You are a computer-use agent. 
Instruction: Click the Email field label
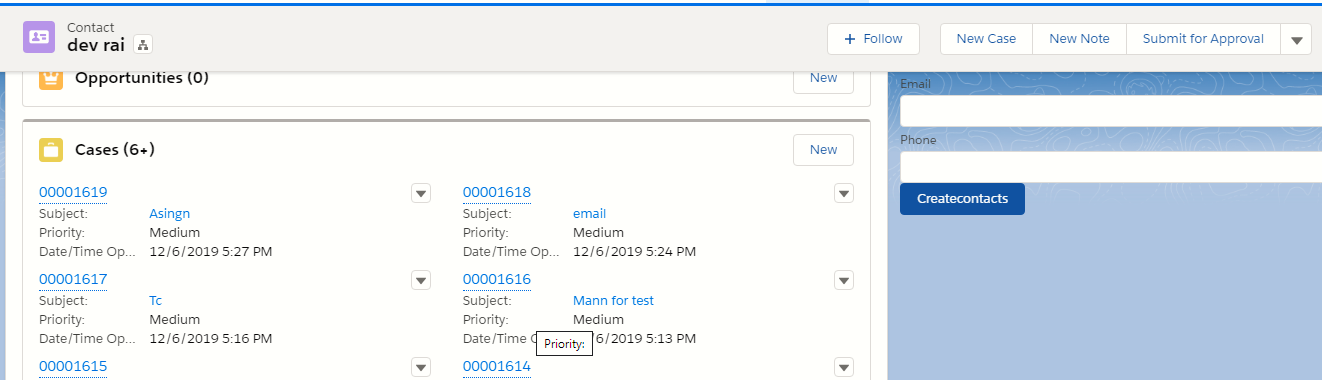[x=915, y=84]
